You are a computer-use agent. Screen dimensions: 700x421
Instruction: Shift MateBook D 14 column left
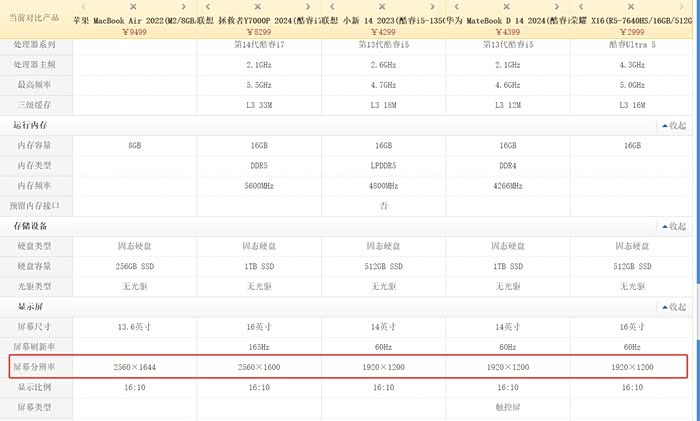tap(456, 7)
